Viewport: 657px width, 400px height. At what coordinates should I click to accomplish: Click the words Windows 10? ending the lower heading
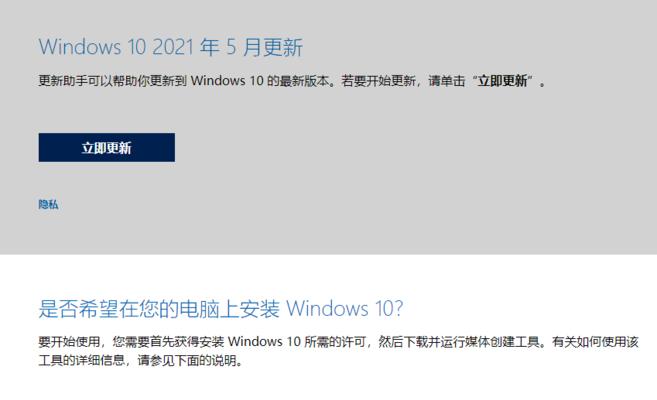point(344,309)
